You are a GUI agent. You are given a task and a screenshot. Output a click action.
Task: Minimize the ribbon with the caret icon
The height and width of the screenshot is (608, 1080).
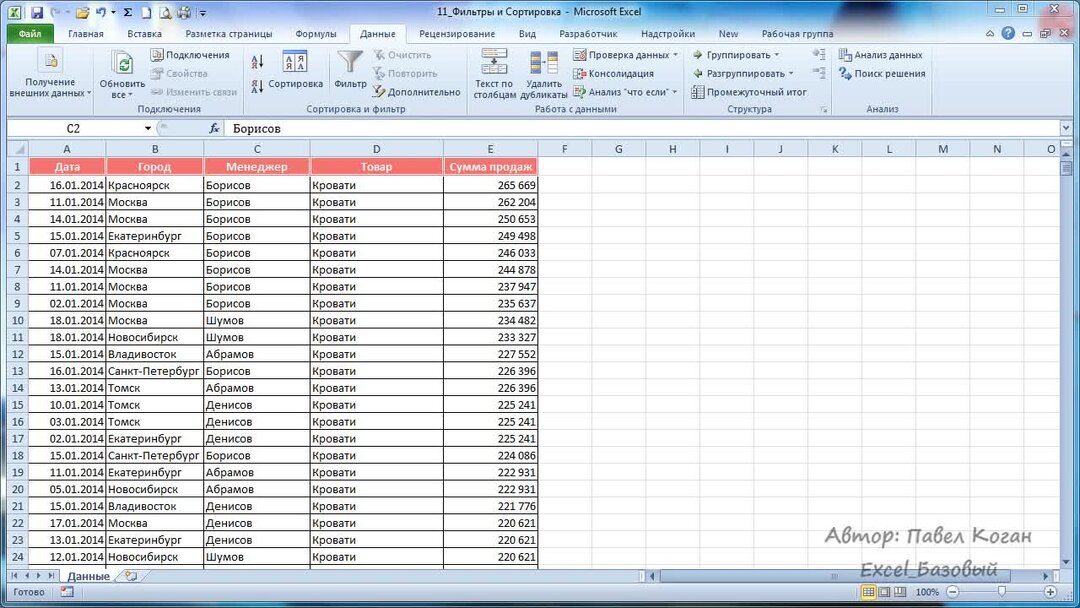click(990, 33)
